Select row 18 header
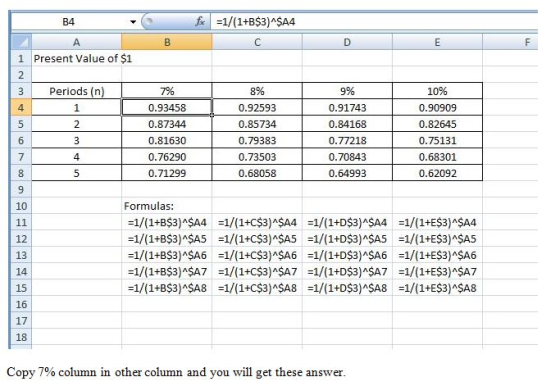Screen dimensions: 560x386 [x=21, y=337]
